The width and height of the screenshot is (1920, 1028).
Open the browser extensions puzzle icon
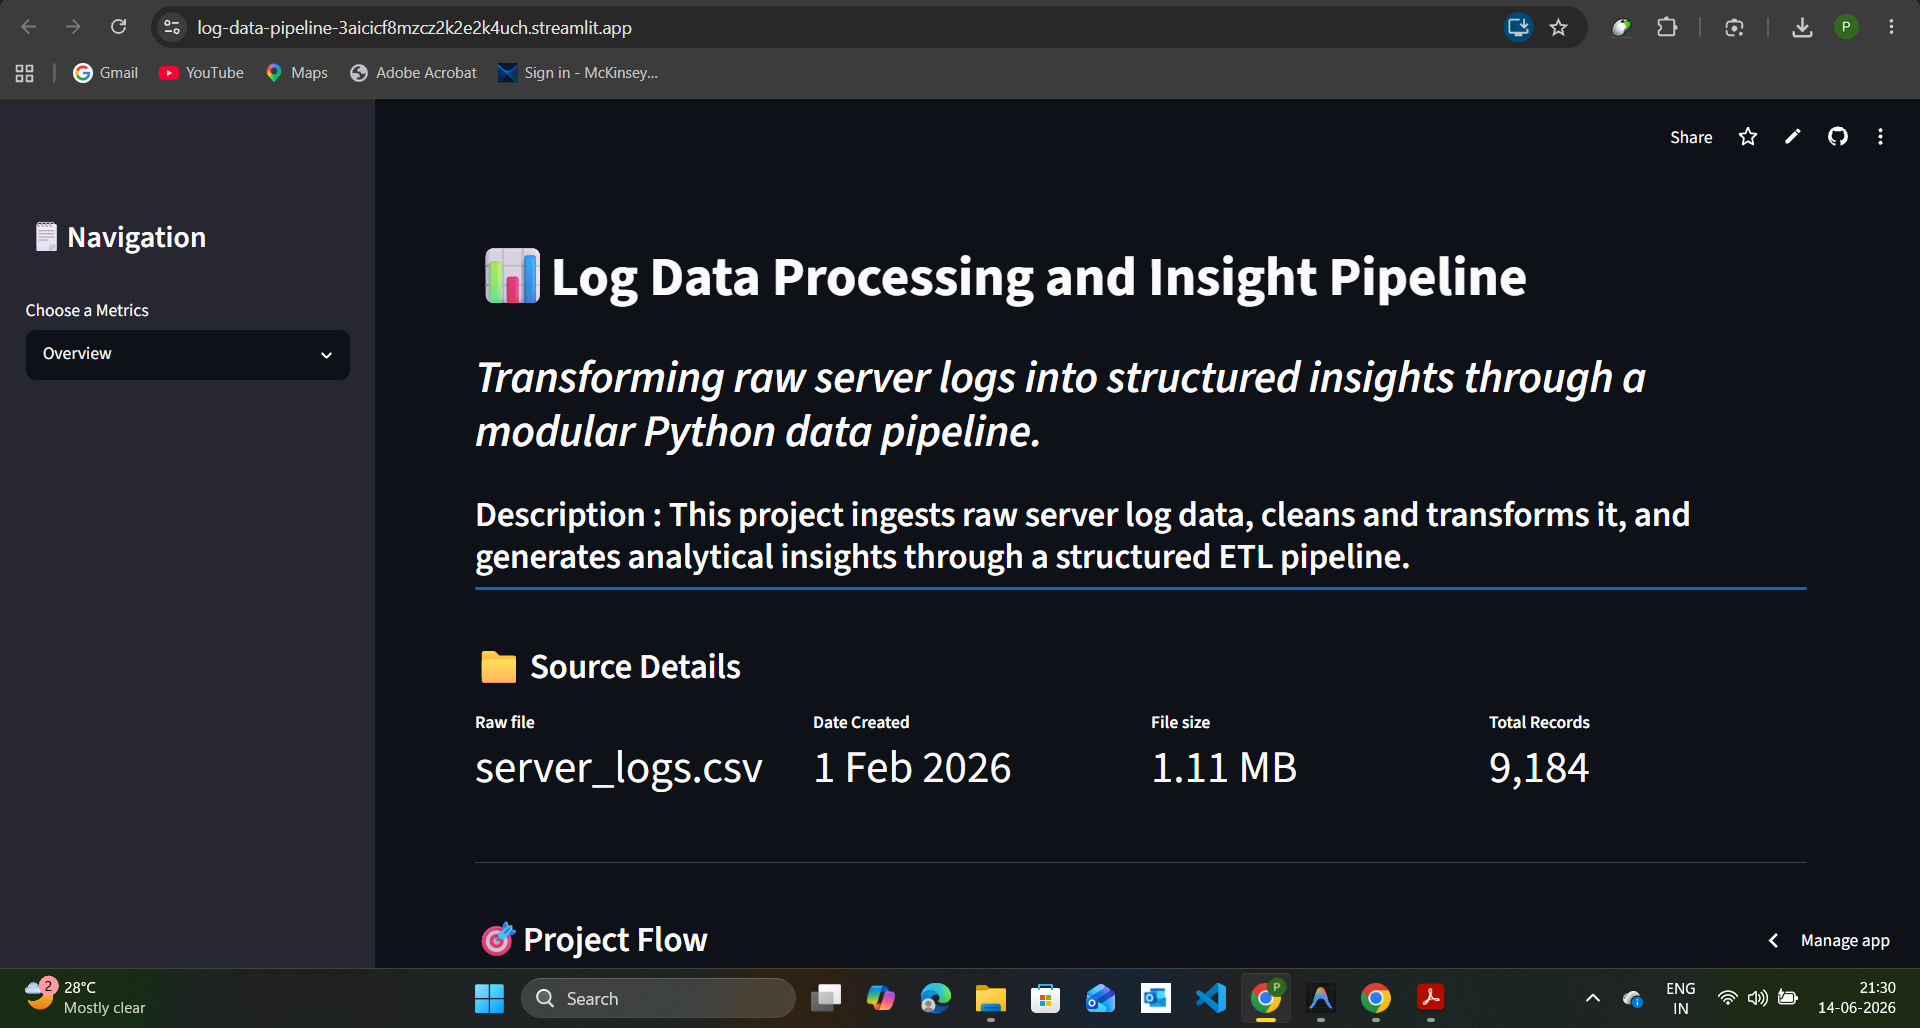point(1667,27)
